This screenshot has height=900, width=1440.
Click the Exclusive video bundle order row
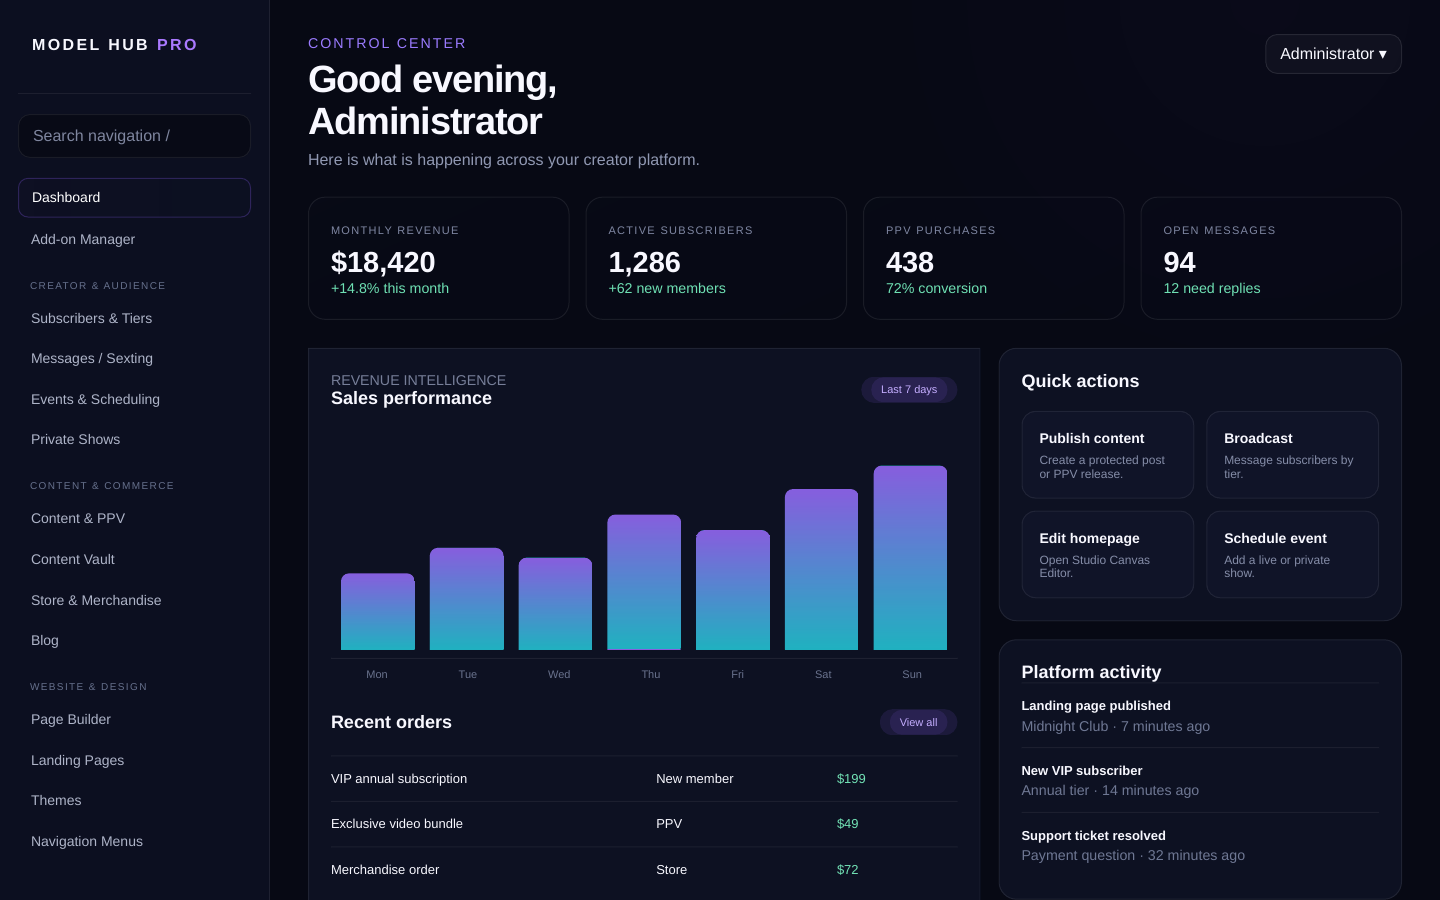point(644,824)
